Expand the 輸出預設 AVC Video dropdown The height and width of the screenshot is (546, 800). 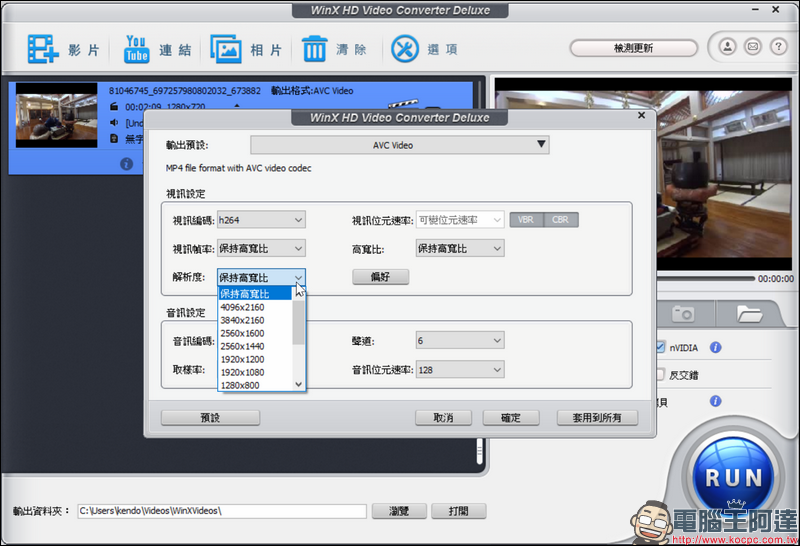(400, 145)
